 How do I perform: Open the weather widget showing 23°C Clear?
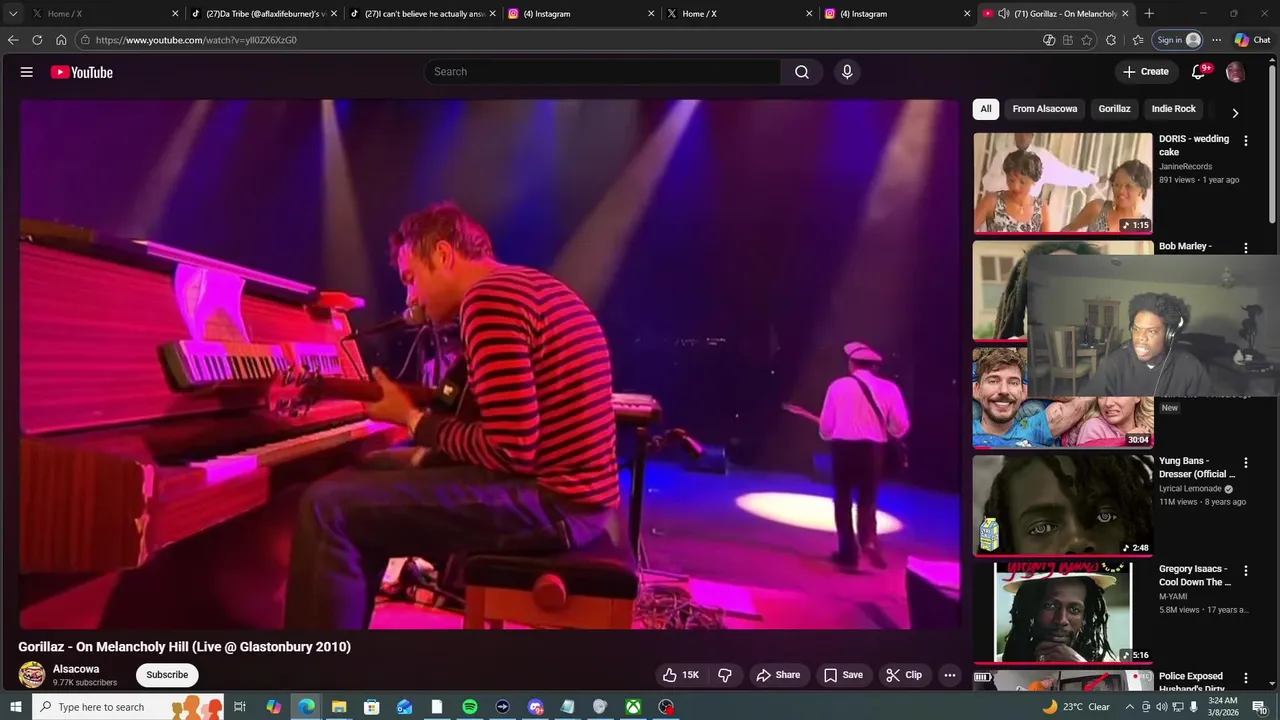coord(1075,707)
